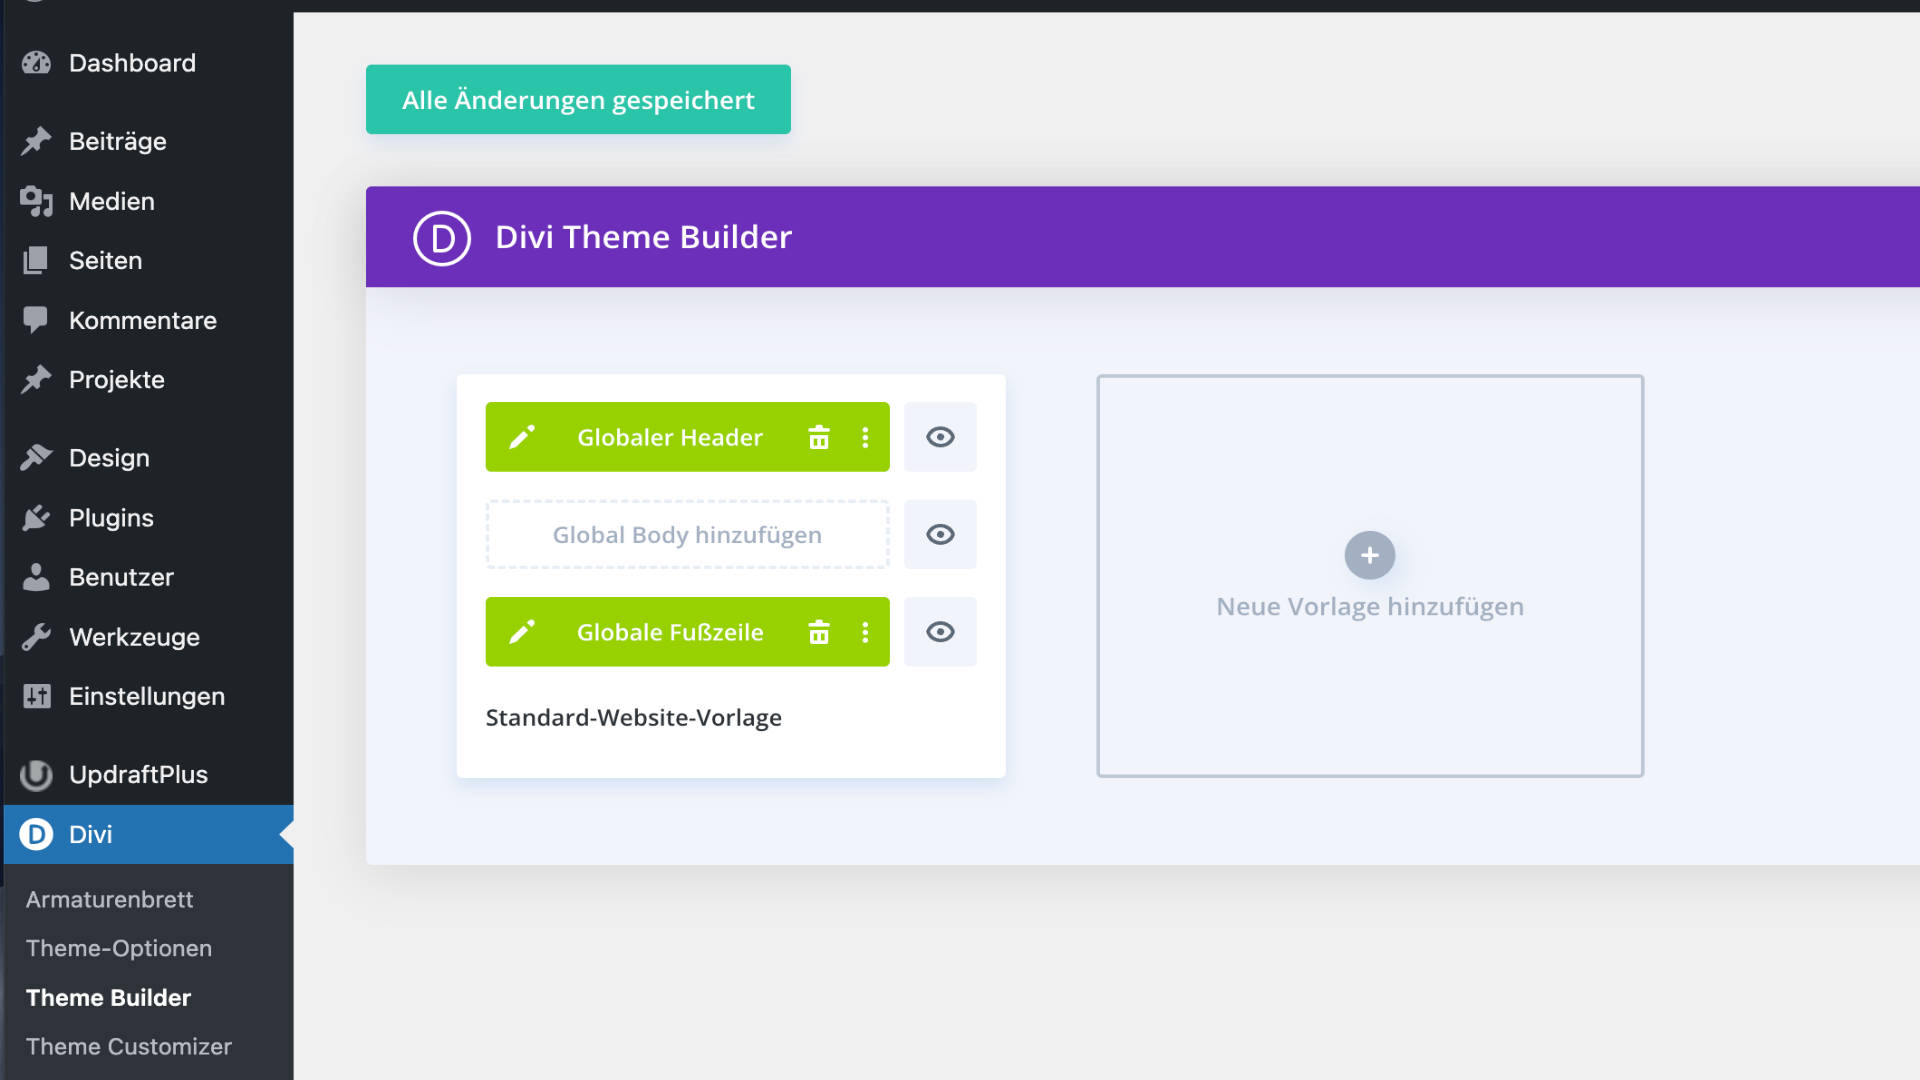Open Globale Fußzeile three-dot options menu

tap(865, 632)
